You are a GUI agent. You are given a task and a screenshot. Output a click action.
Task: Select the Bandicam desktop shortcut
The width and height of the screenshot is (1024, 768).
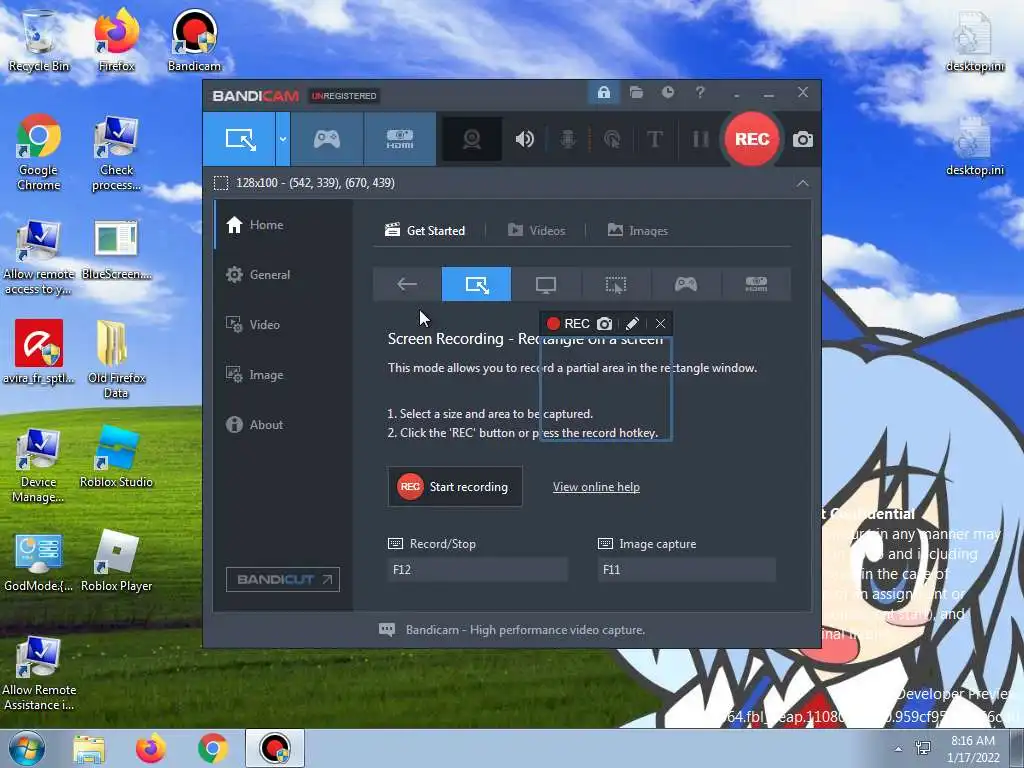[x=194, y=40]
